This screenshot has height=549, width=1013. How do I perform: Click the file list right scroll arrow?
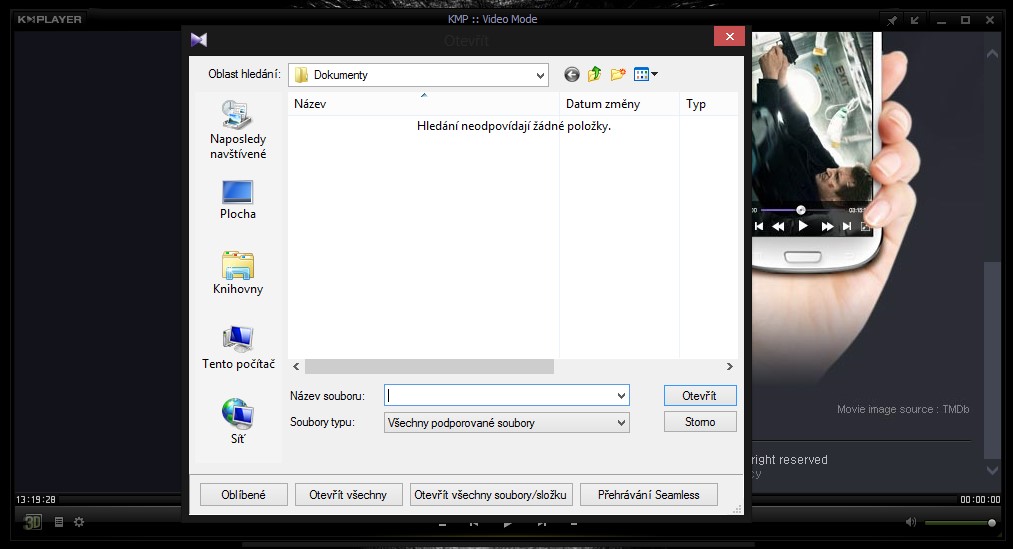[x=729, y=366]
